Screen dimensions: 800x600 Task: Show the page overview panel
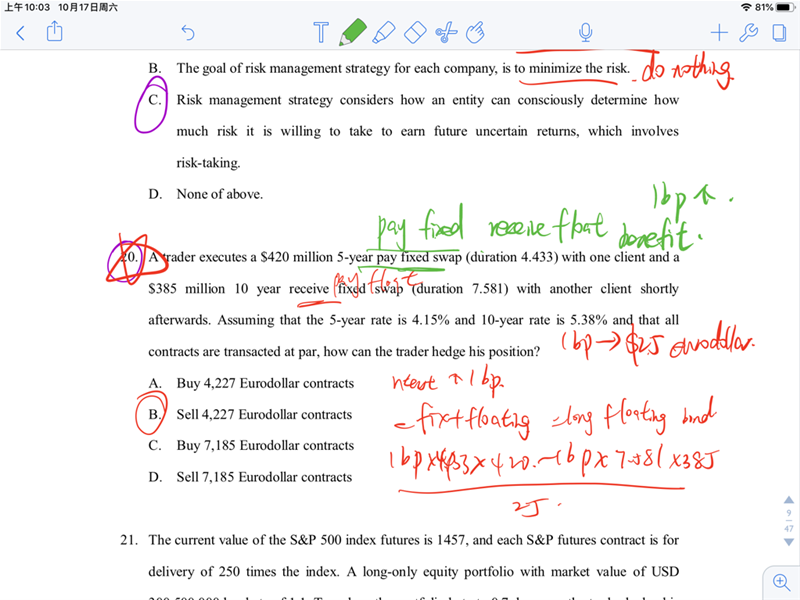pos(779,33)
